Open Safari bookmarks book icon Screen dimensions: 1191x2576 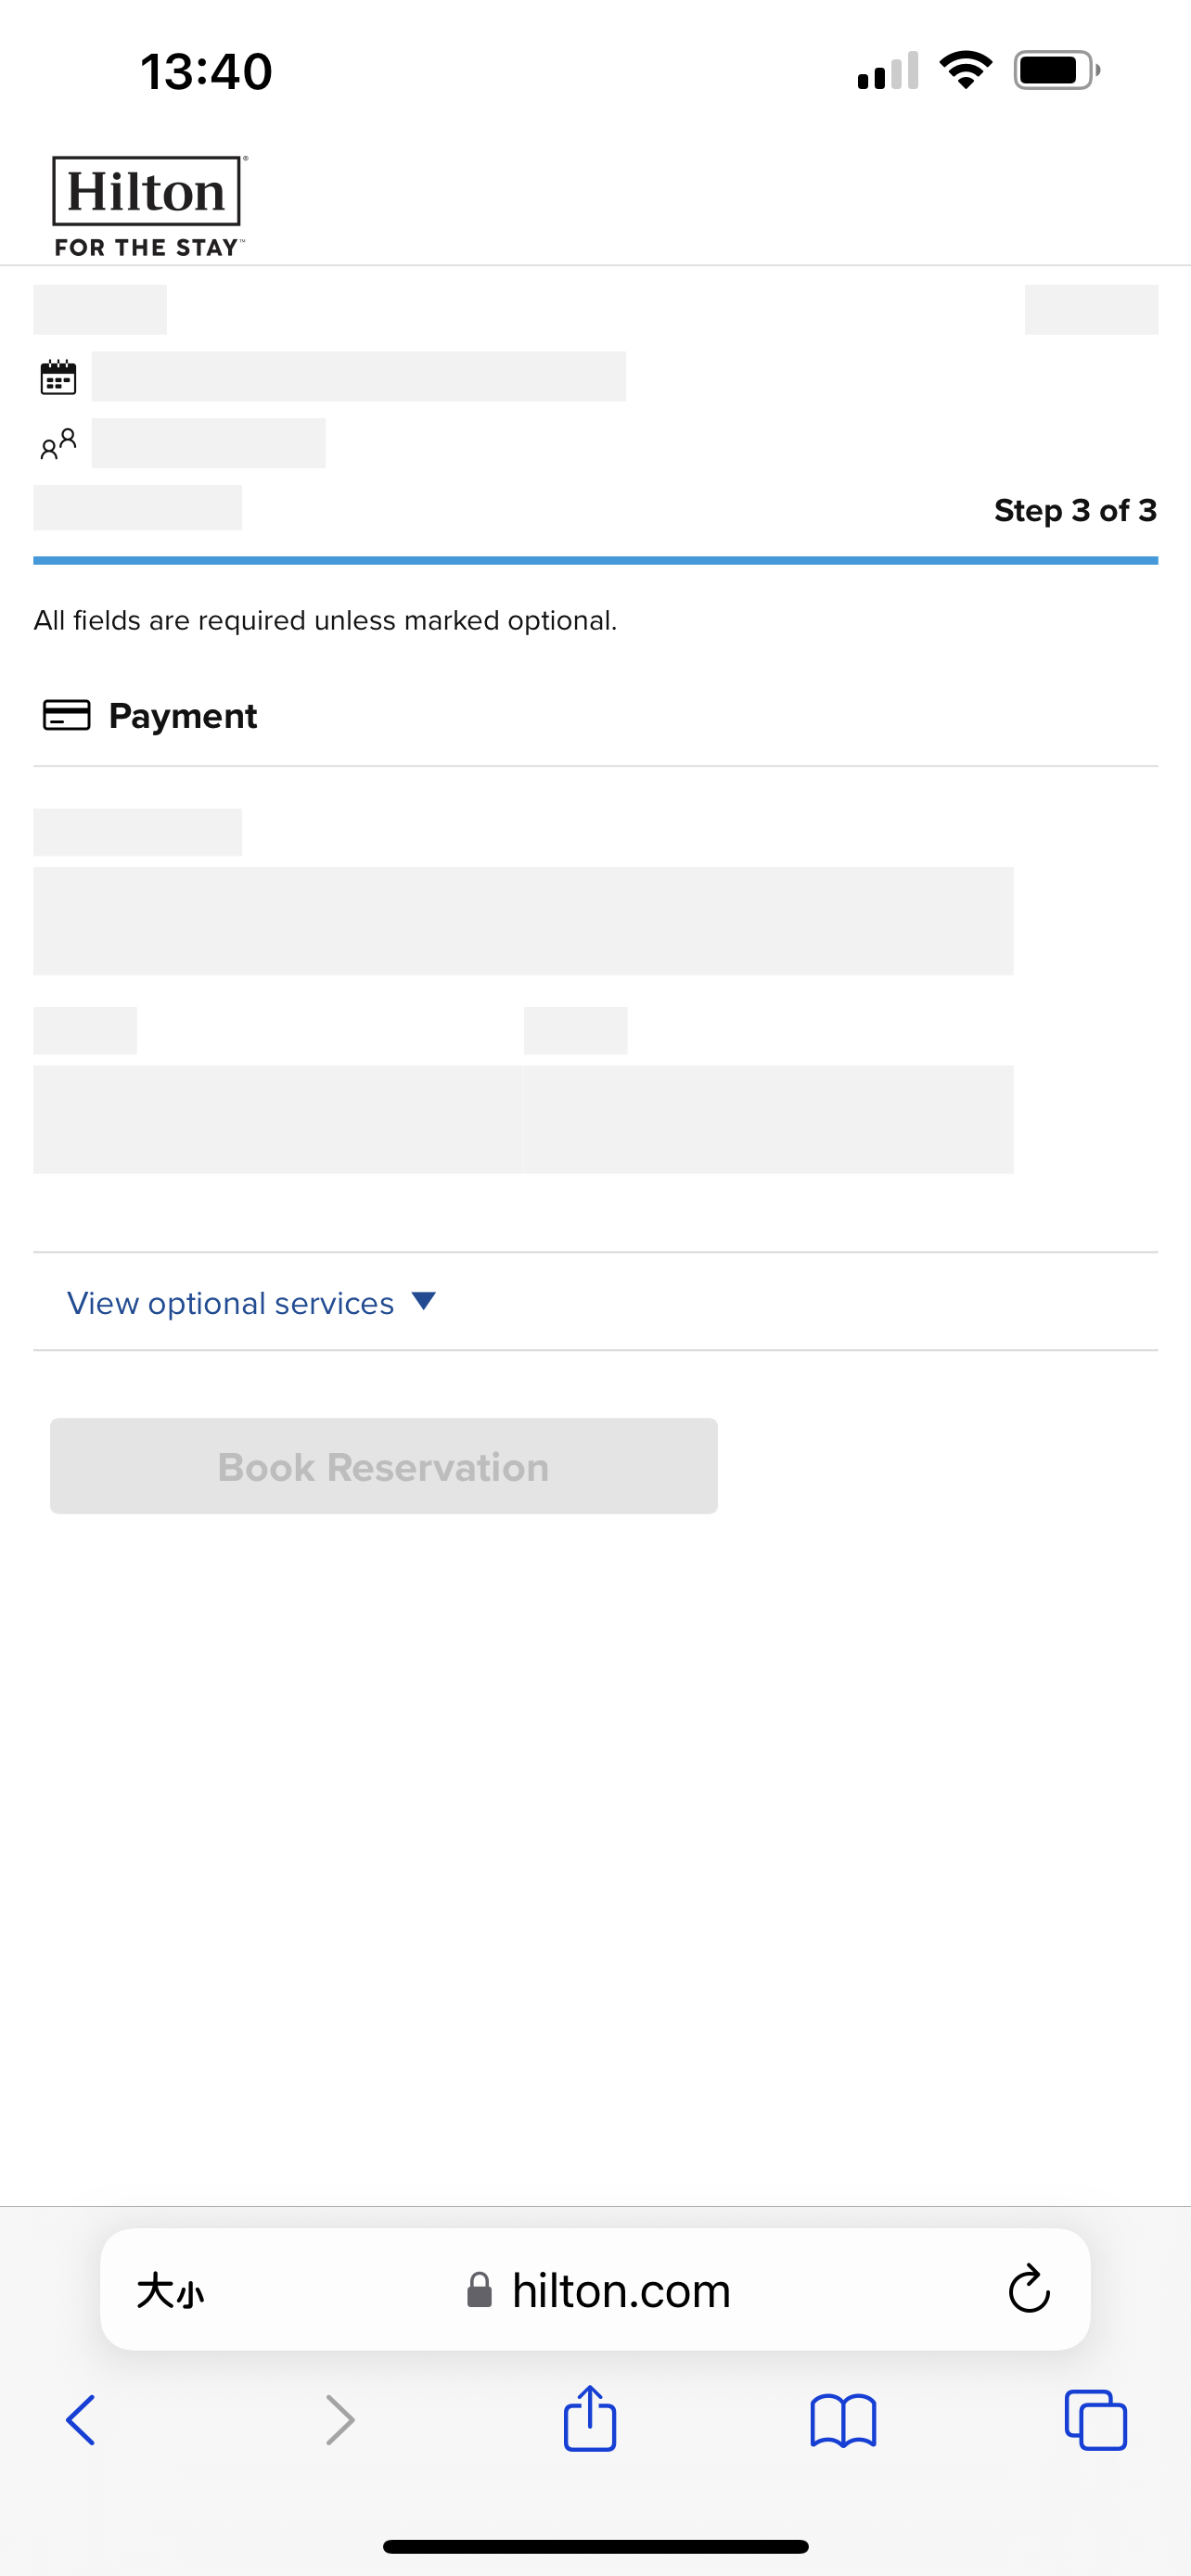(843, 2420)
